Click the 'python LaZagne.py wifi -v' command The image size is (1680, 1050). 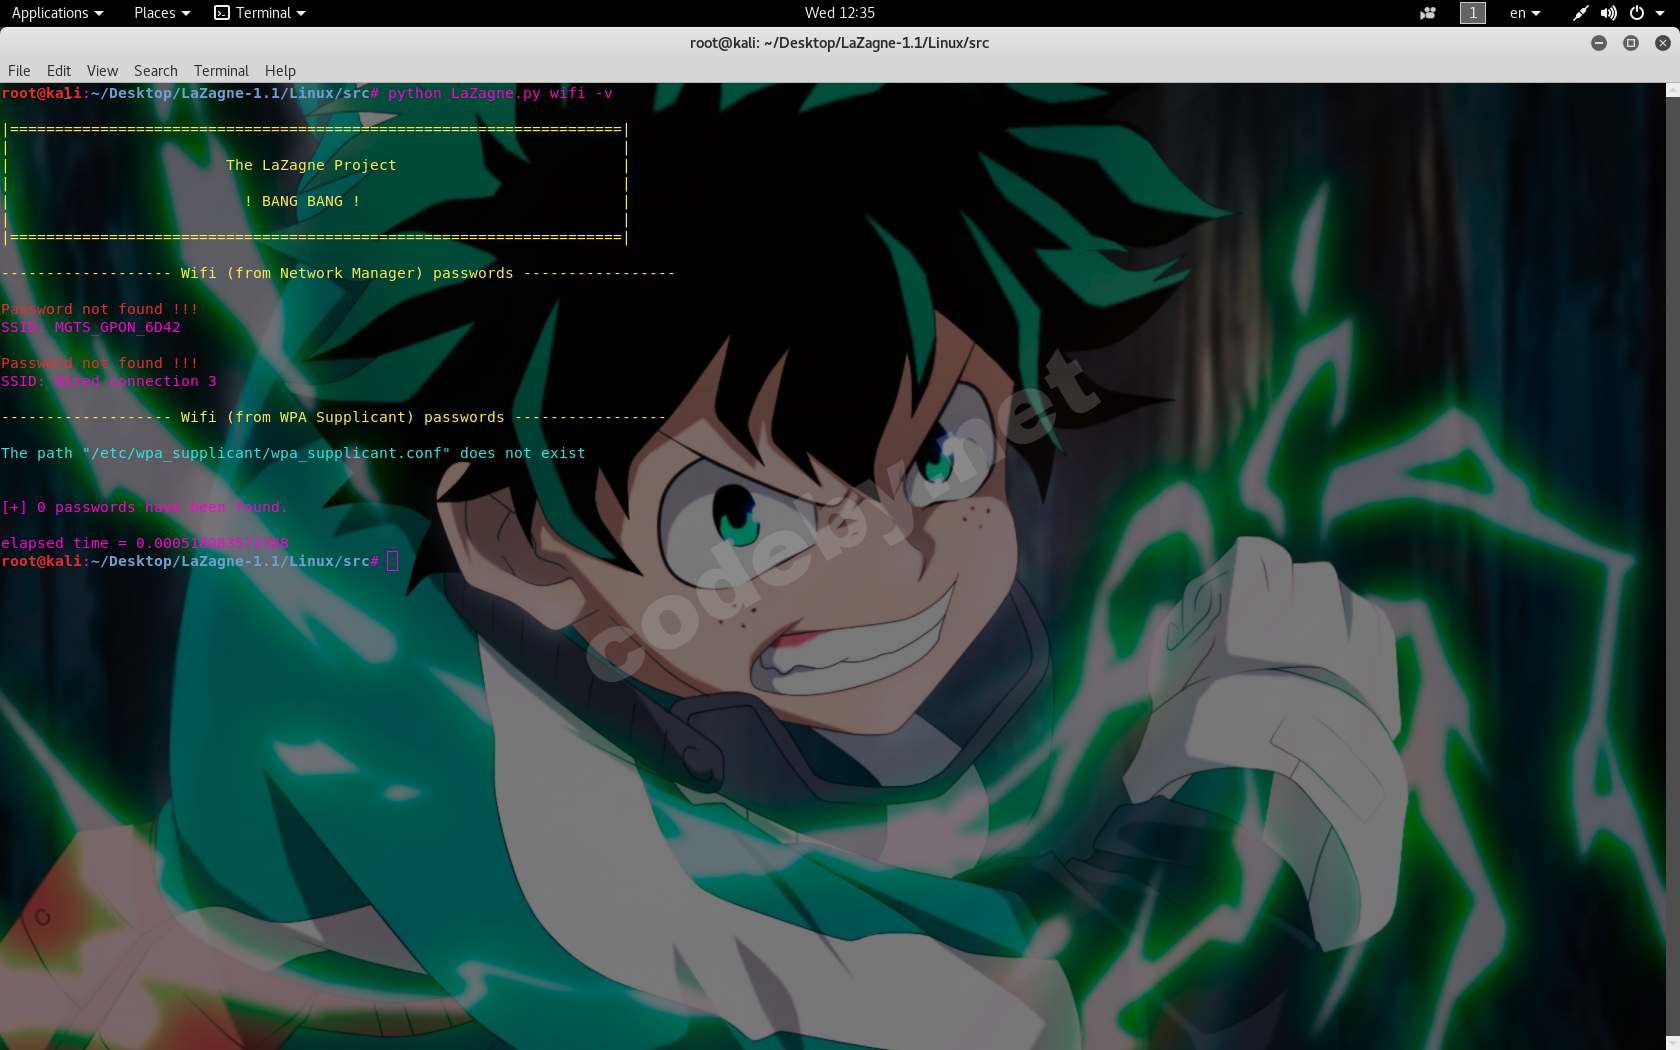coord(500,93)
